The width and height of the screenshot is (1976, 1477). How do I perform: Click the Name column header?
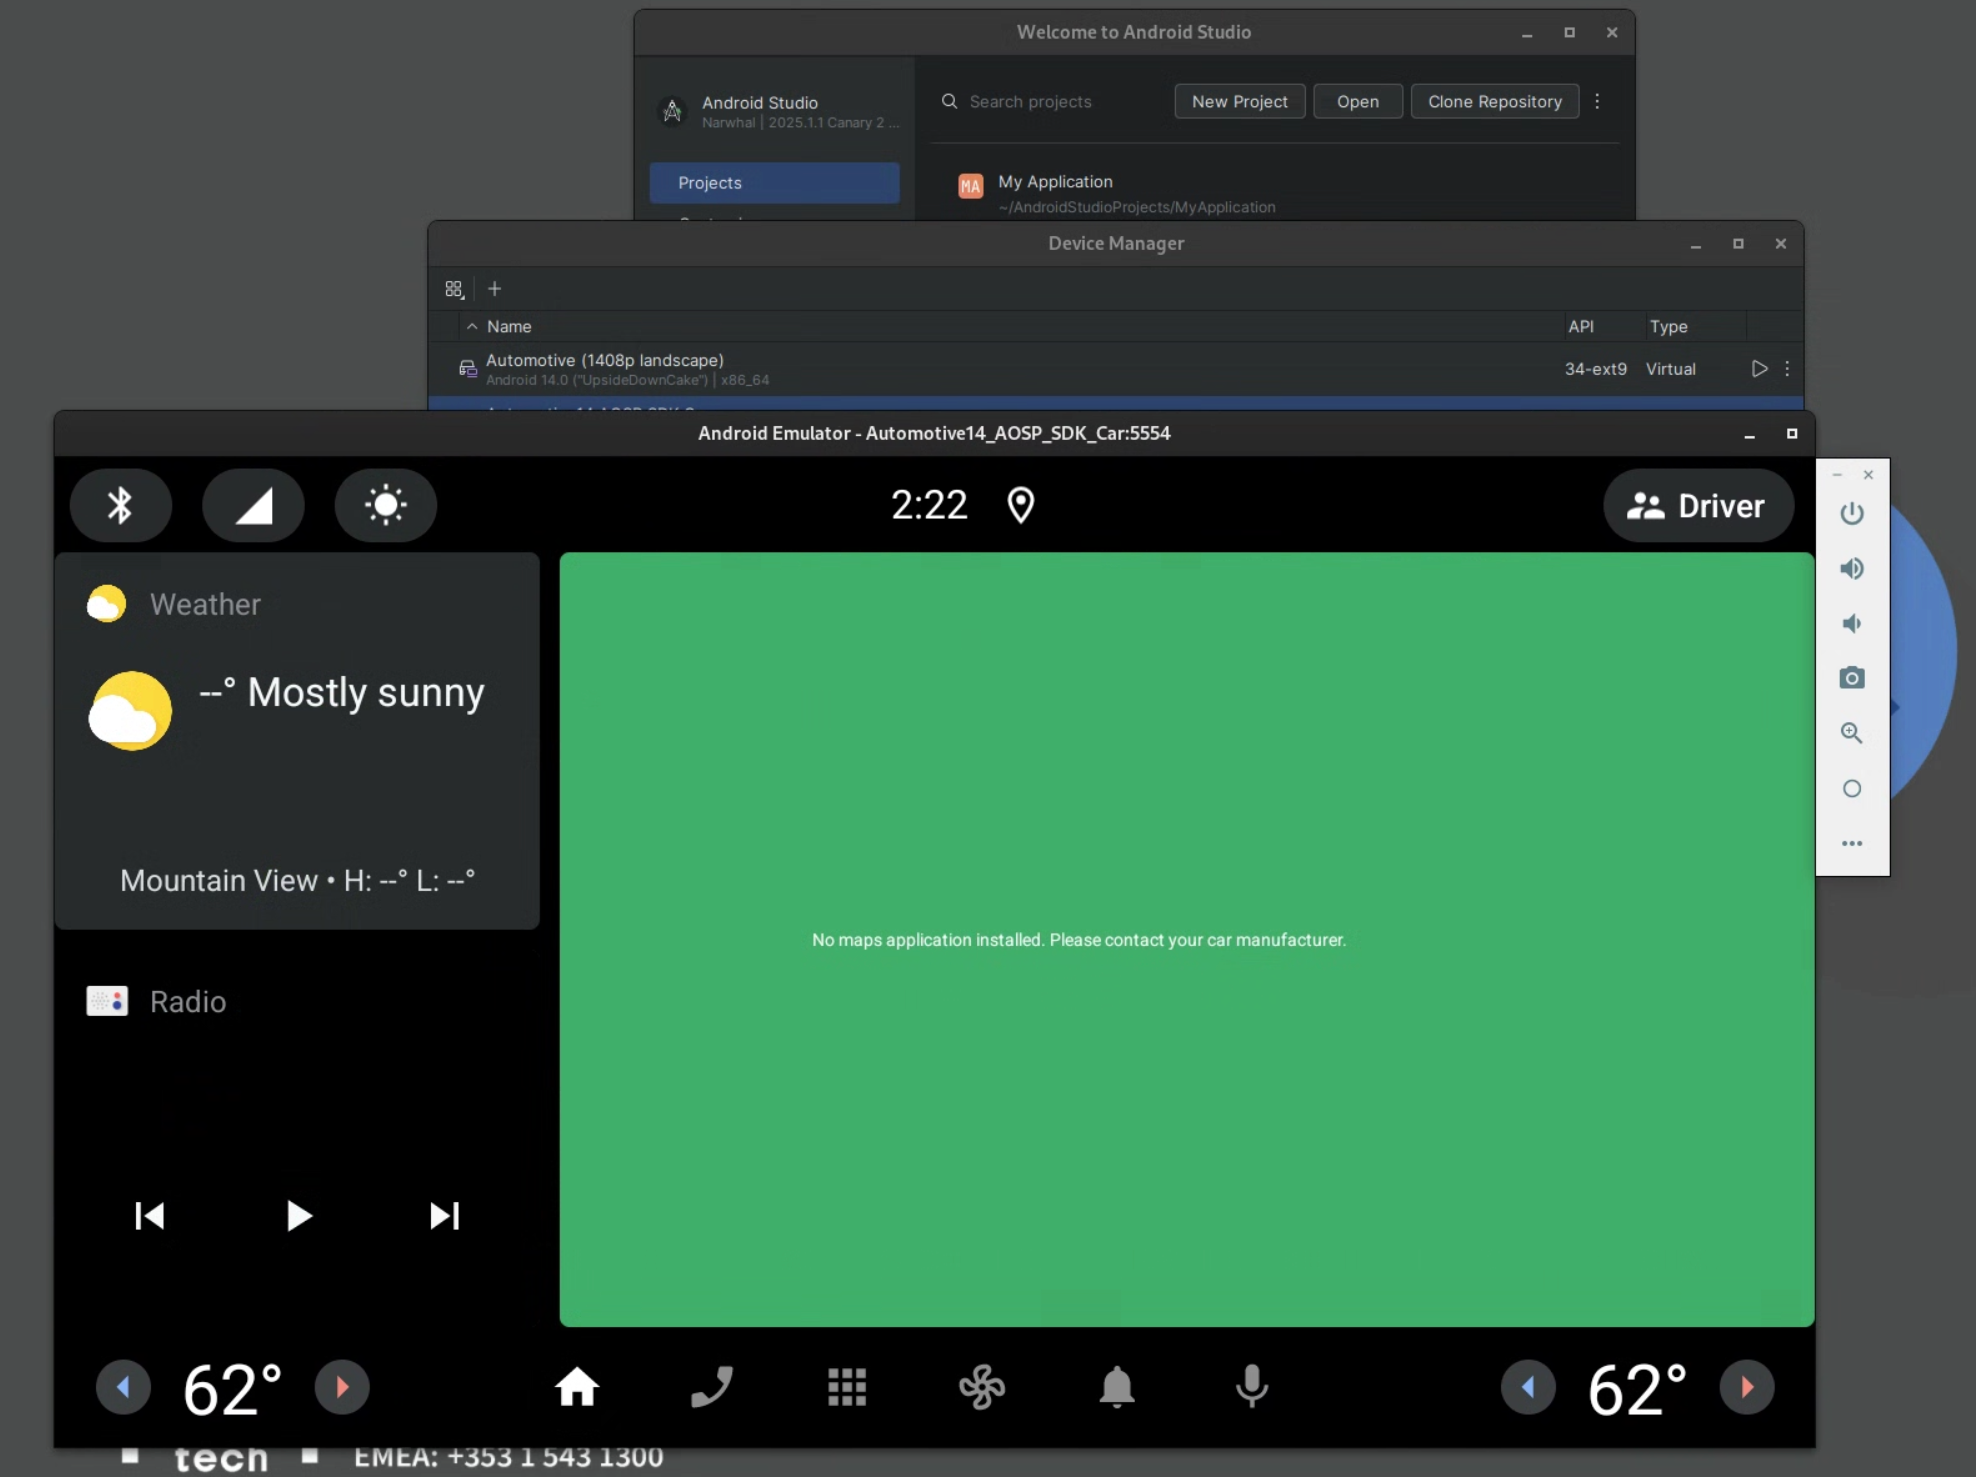[509, 327]
